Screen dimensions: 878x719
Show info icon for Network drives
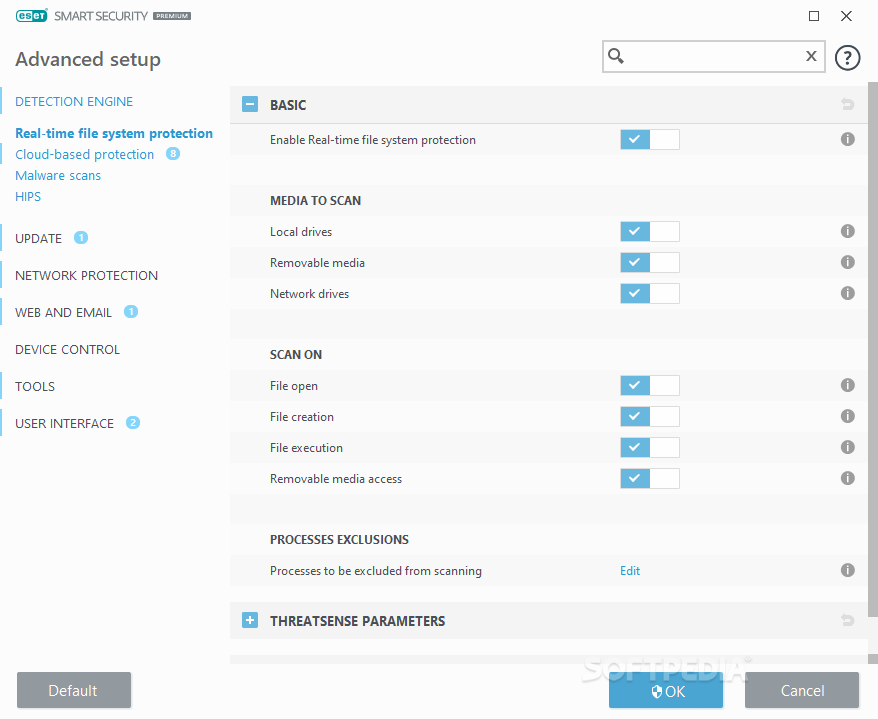(x=847, y=293)
